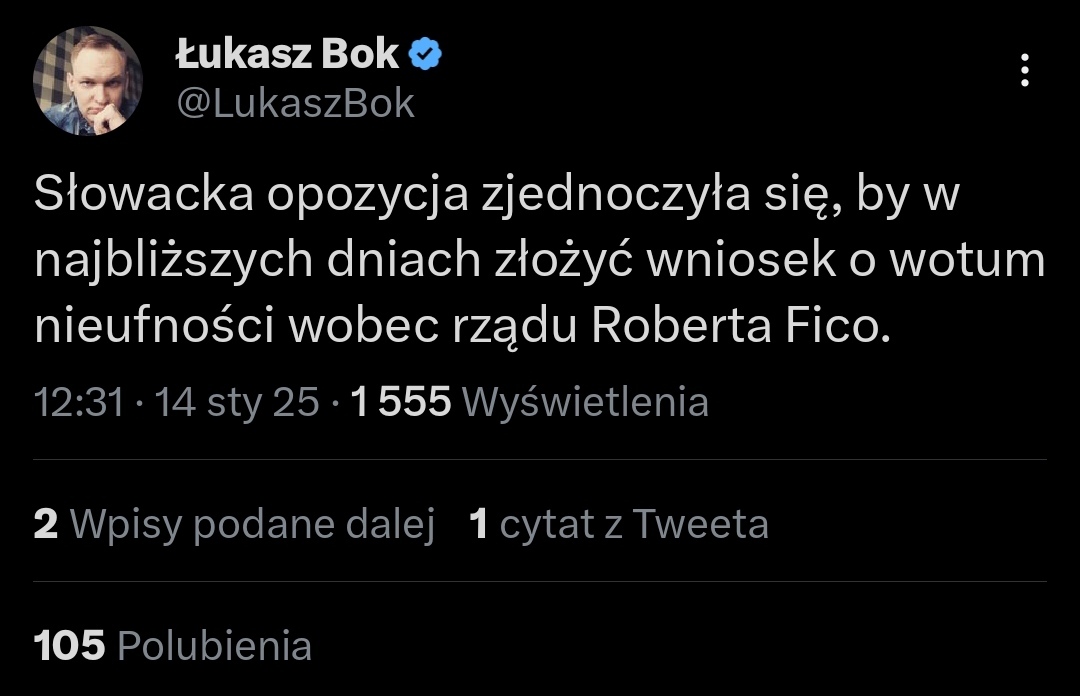Viewport: 1080px width, 696px height.
Task: Click the blue verified badge icon
Action: click(427, 55)
